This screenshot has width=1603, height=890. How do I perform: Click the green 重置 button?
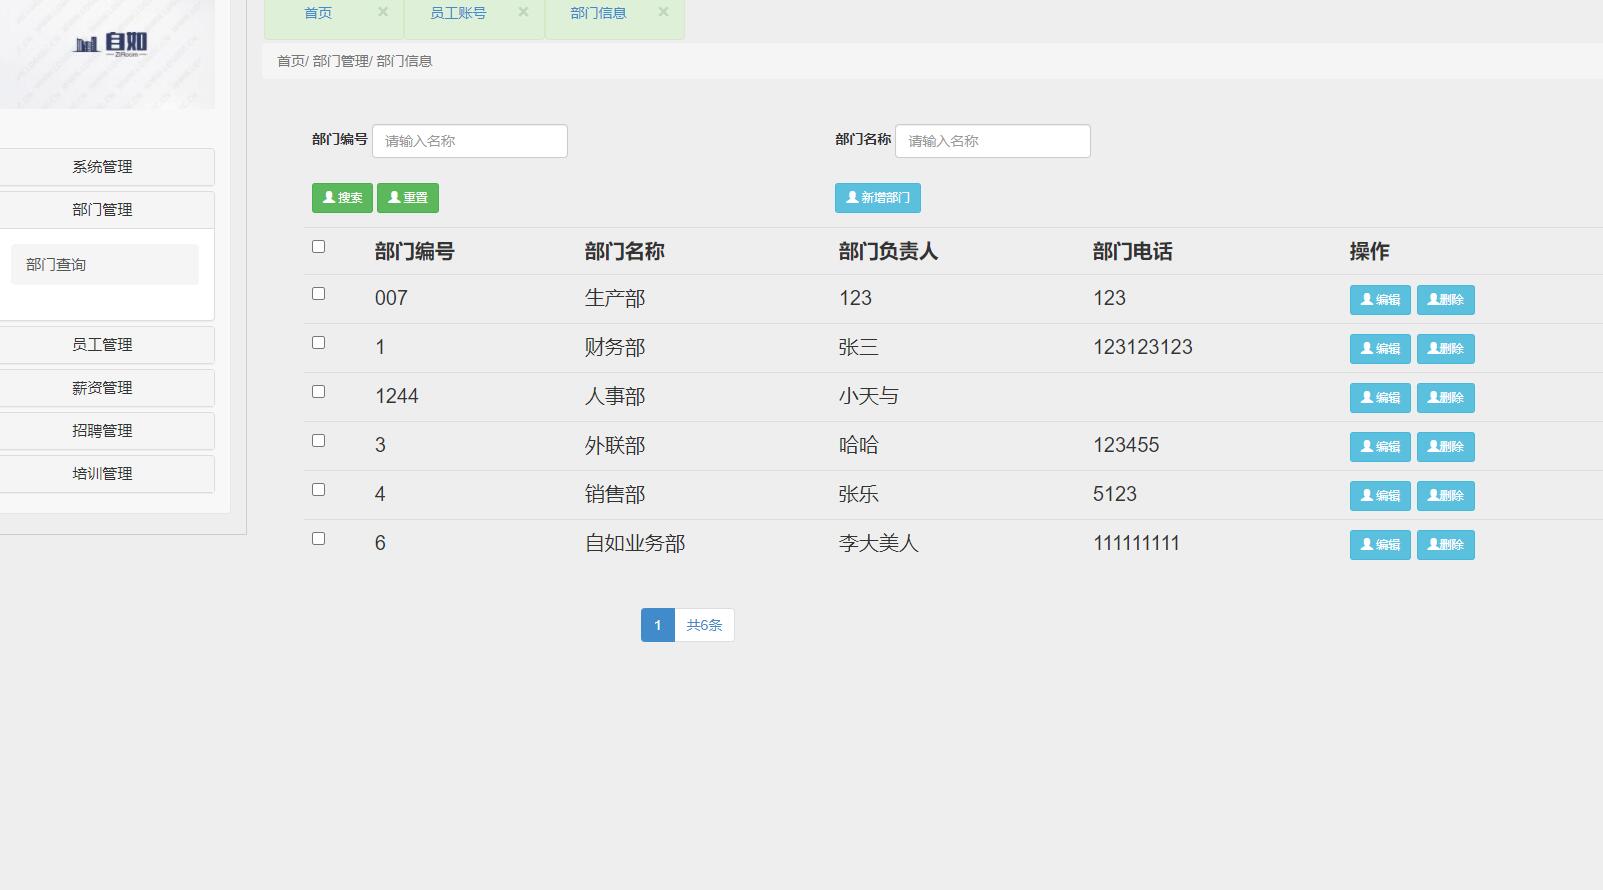pos(408,198)
